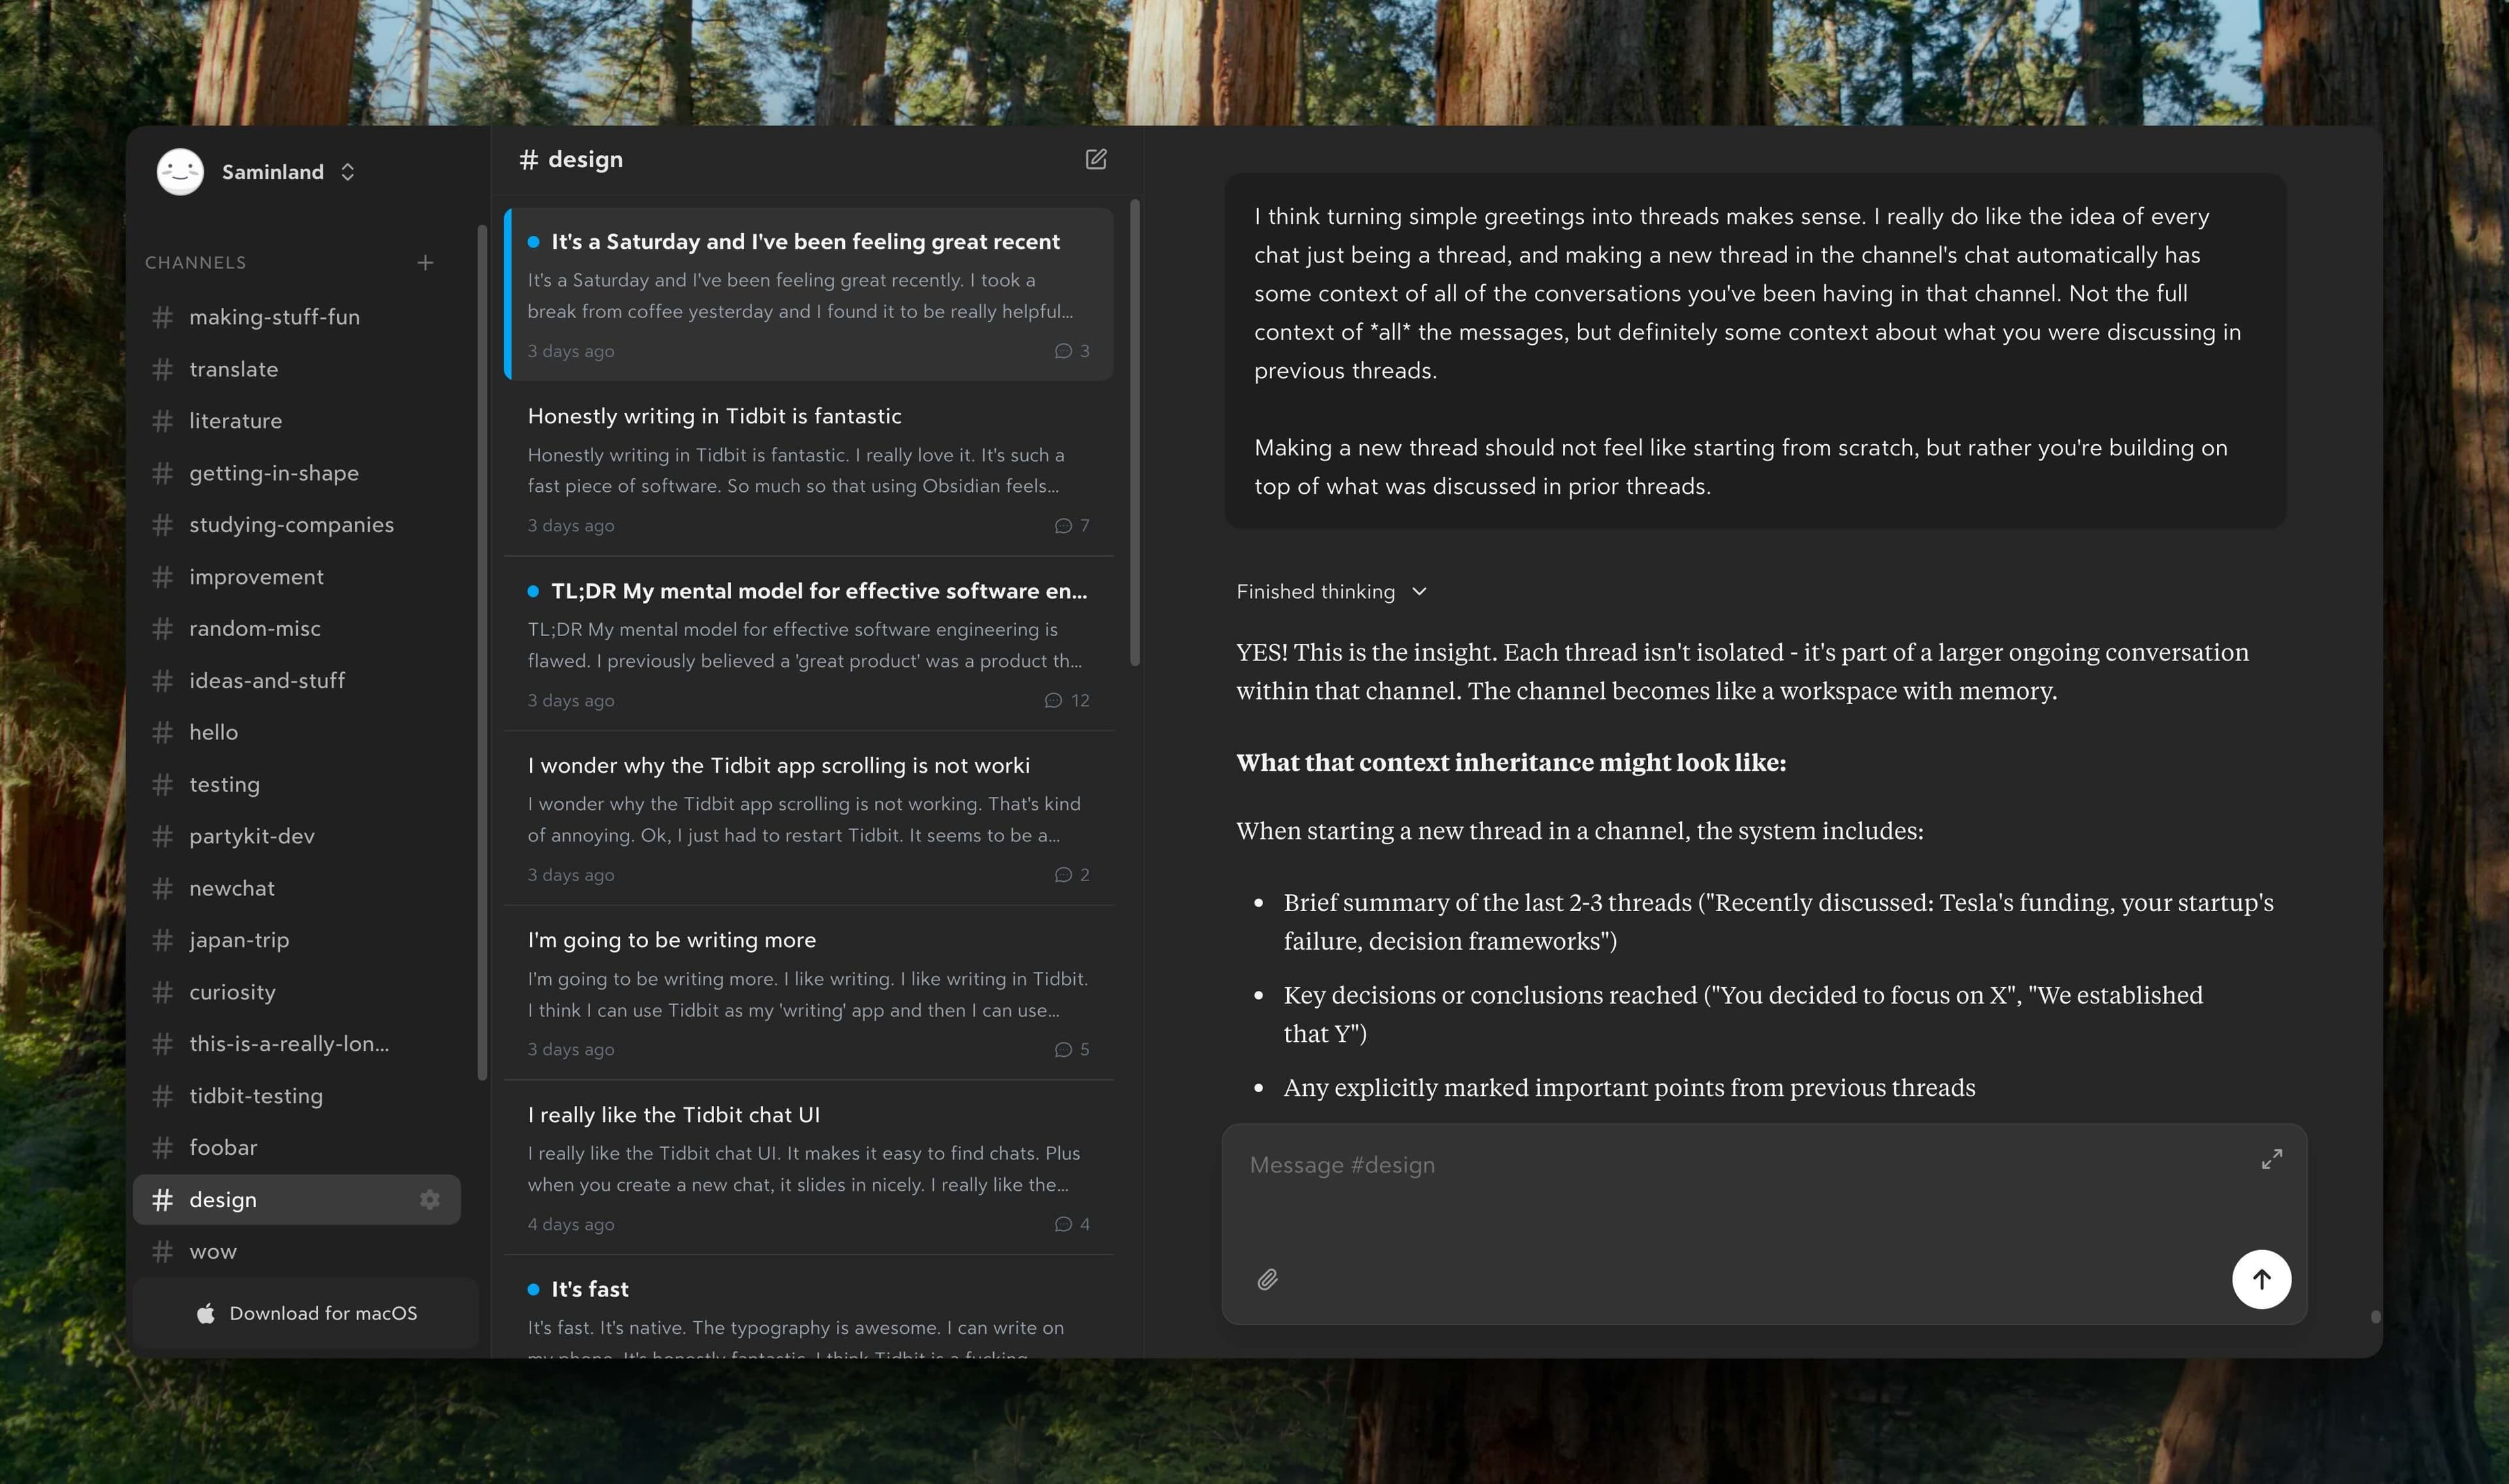The height and width of the screenshot is (1484, 2509).
Task: Click the compose new thread icon
Action: (x=1095, y=160)
